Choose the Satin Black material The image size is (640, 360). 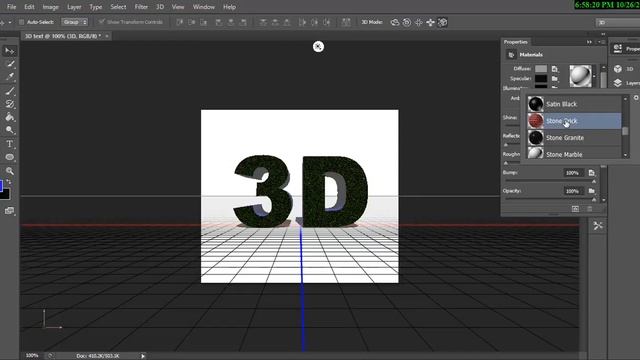(x=573, y=104)
